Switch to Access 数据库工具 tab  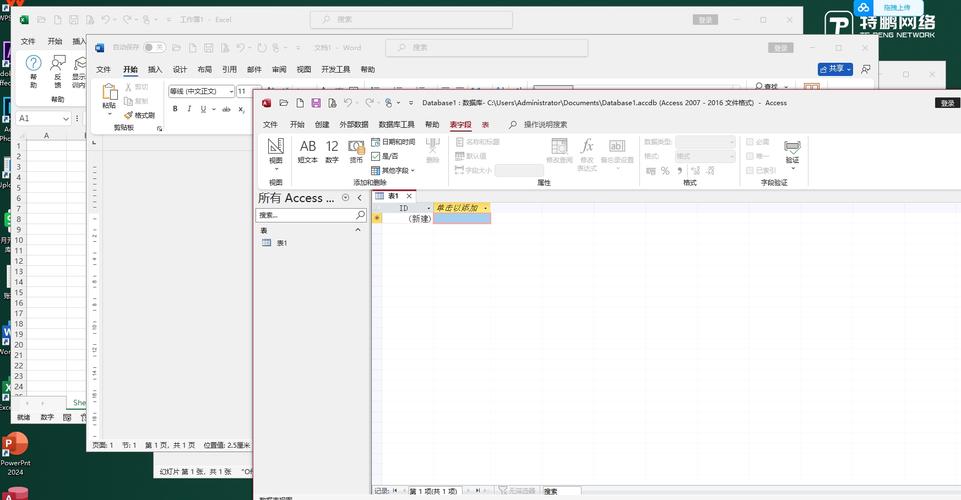[397, 124]
